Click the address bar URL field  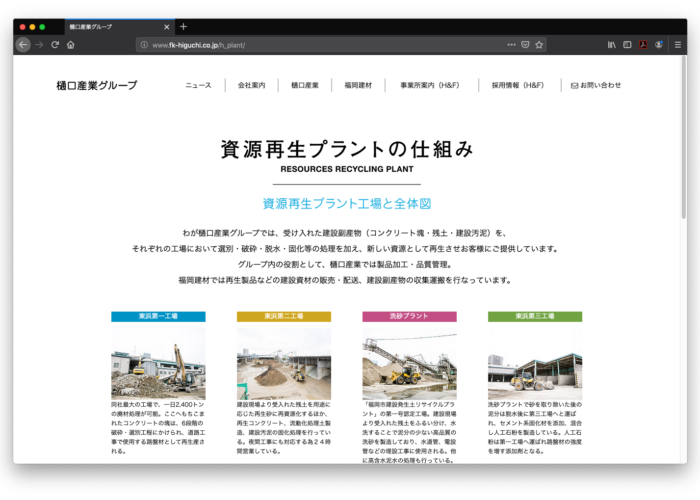click(320, 45)
